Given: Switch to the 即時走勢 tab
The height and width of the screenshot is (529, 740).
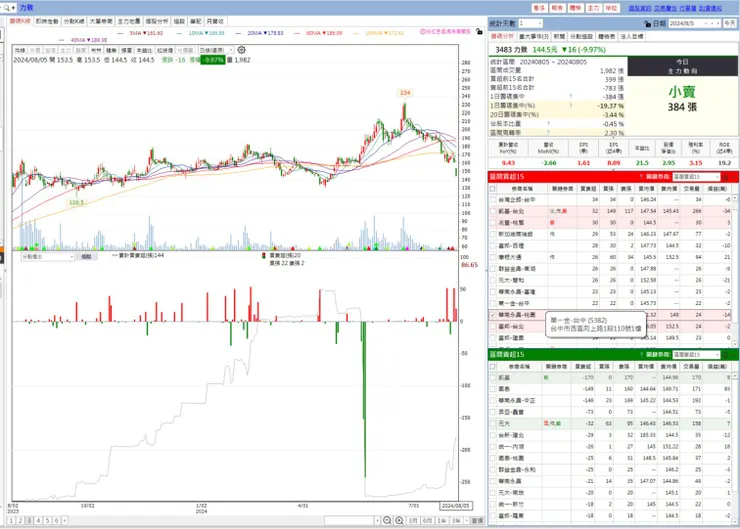Looking at the screenshot, I should [x=47, y=21].
